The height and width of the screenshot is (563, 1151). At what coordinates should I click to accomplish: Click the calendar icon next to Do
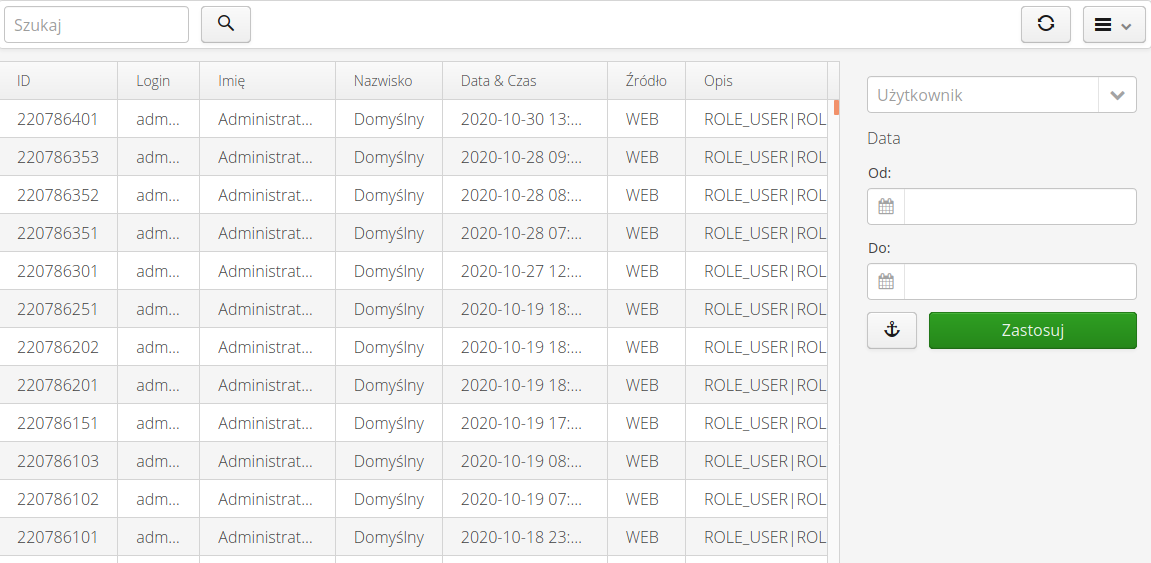click(886, 282)
